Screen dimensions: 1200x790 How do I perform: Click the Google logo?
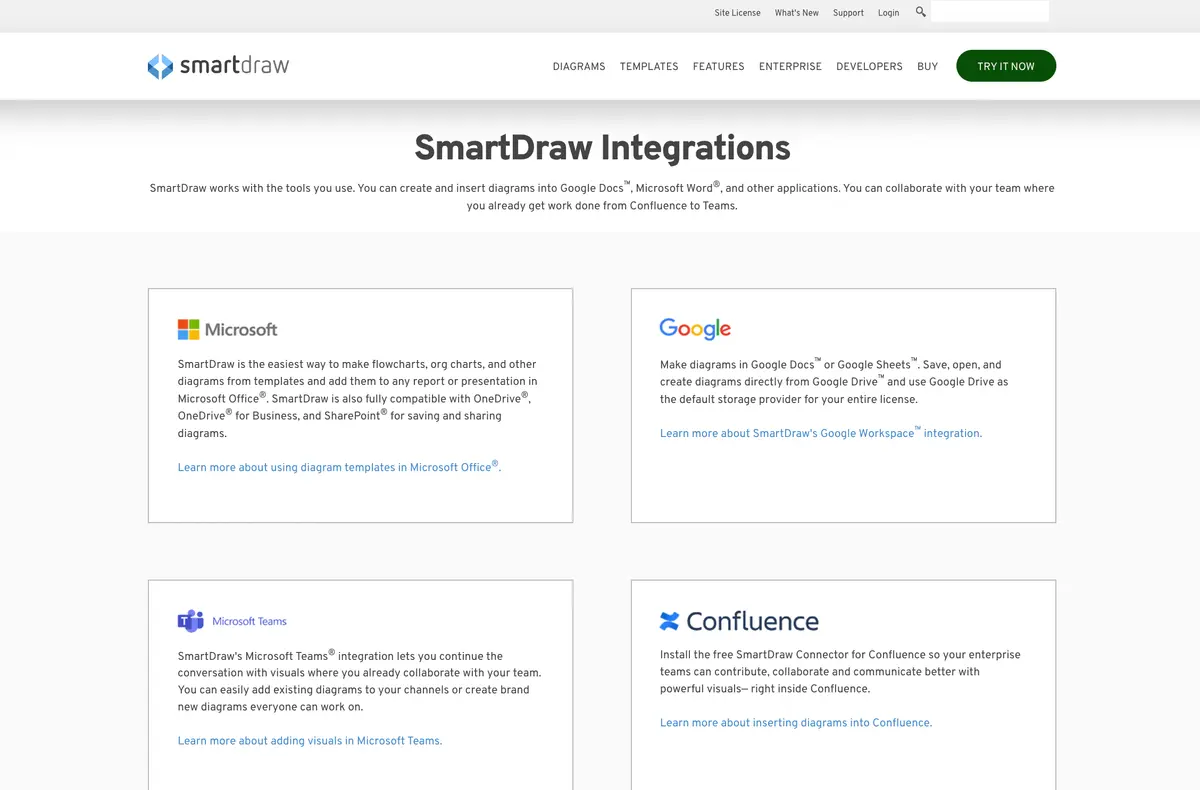click(695, 329)
